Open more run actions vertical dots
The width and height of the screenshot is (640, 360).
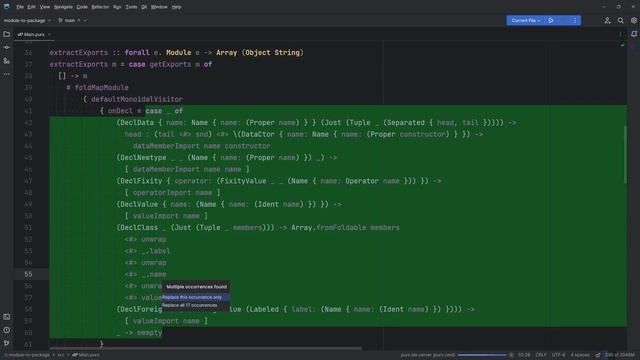[x=575, y=20]
